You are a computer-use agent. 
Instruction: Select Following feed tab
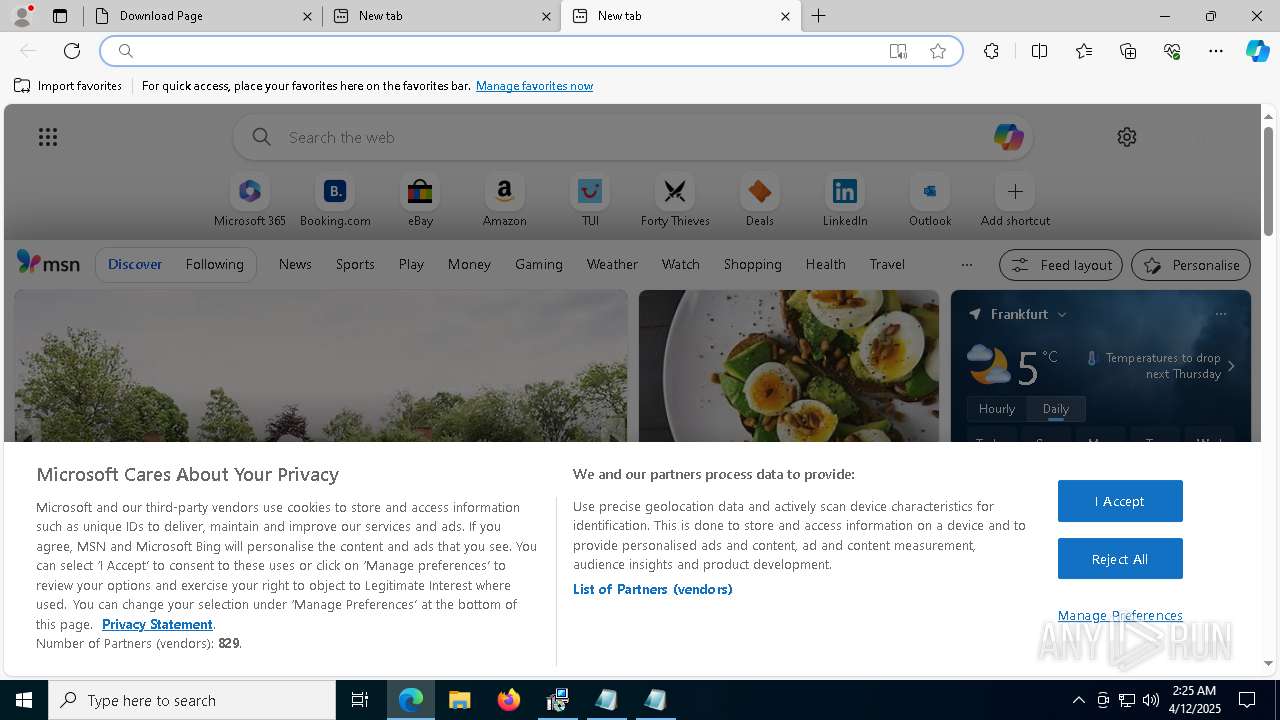214,264
